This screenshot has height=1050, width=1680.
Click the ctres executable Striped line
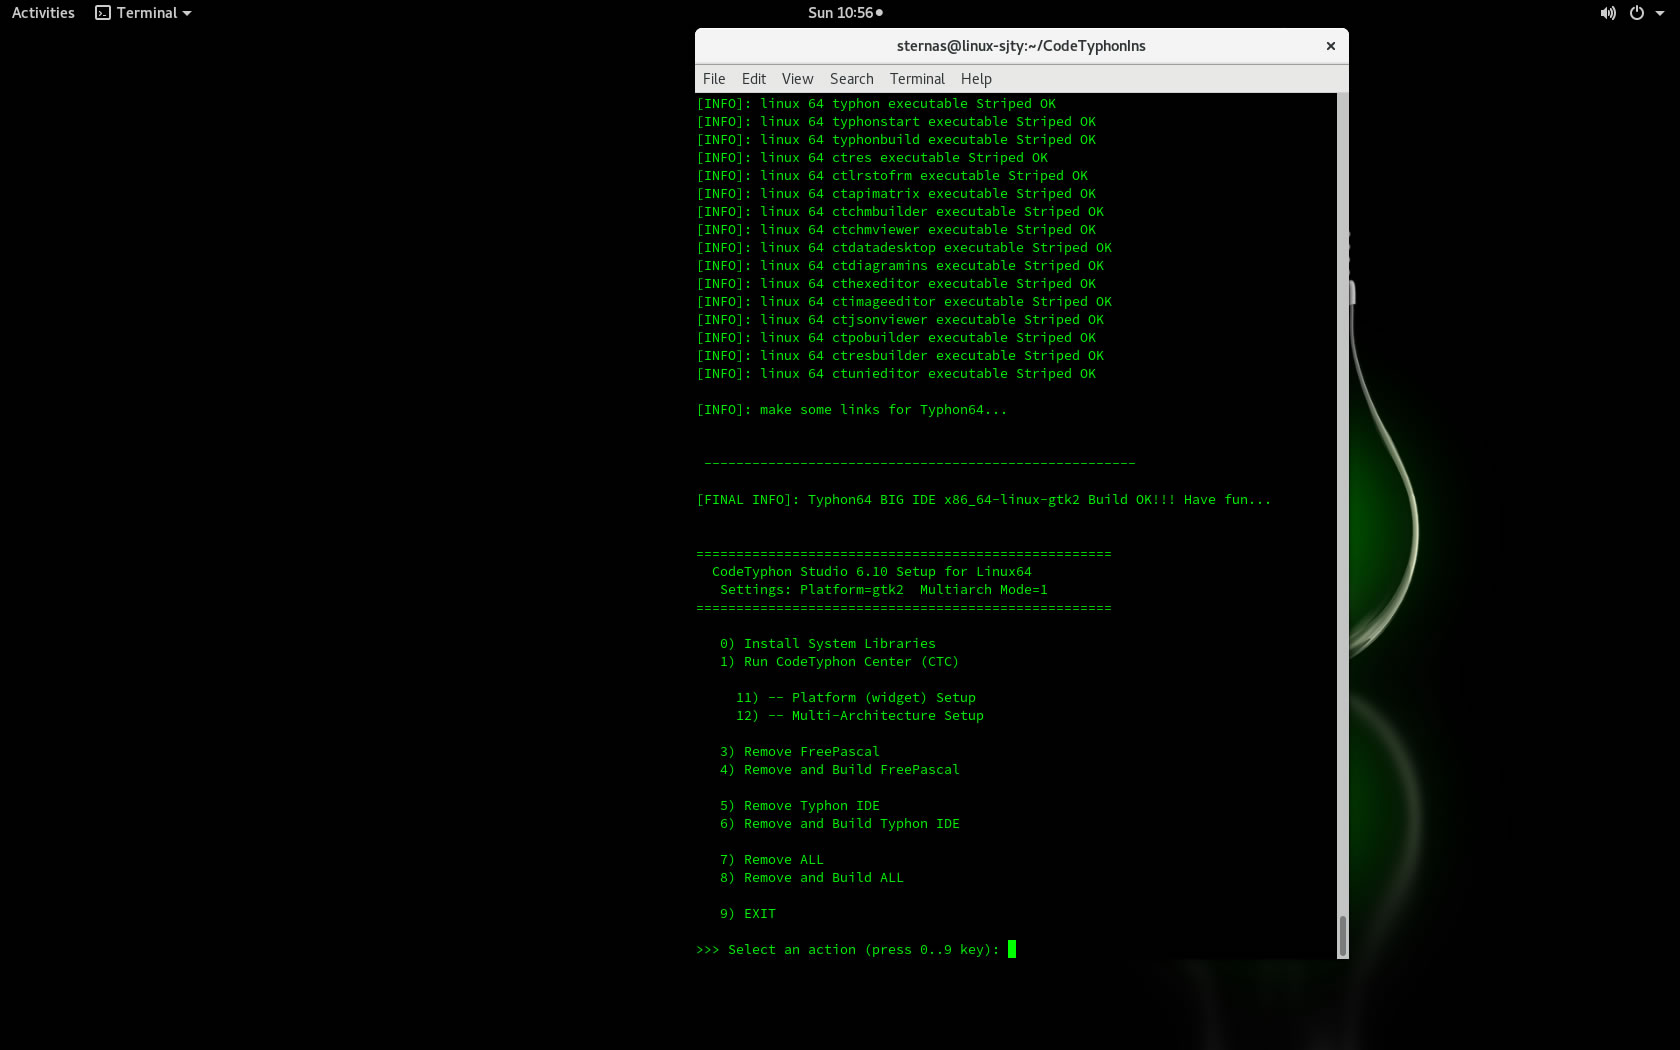point(872,158)
